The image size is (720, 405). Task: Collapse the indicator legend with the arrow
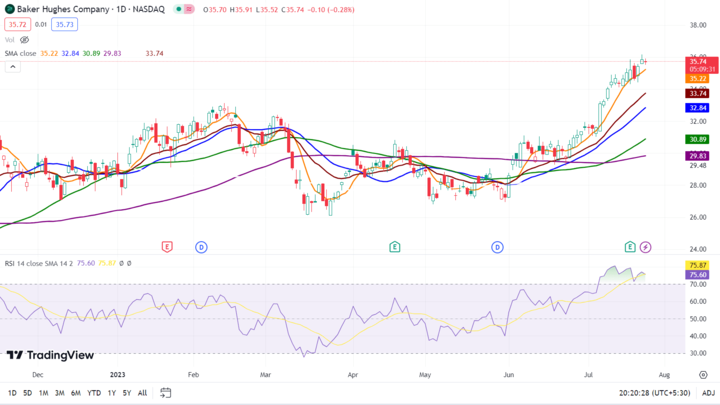[13, 67]
